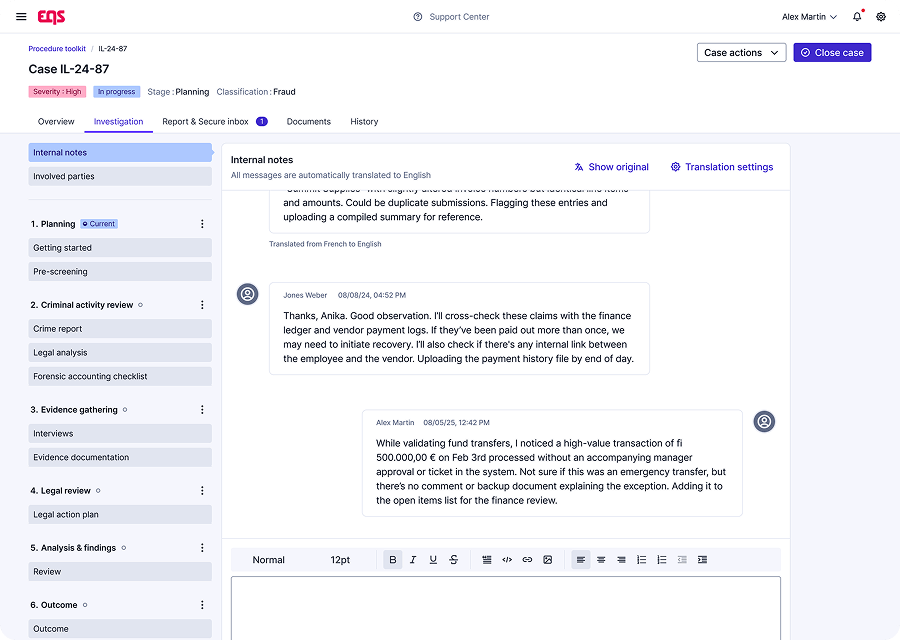Click the Current badge next to Planning
The image size is (900, 640).
pos(99,224)
